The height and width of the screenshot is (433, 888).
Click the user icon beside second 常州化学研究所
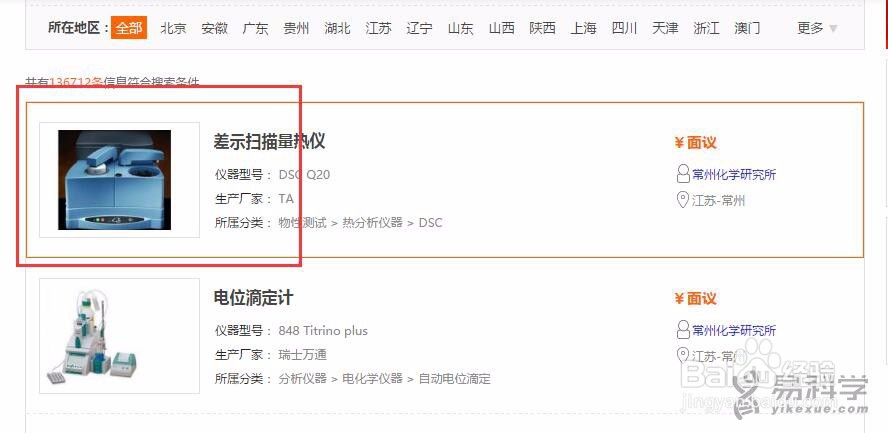[x=683, y=330]
